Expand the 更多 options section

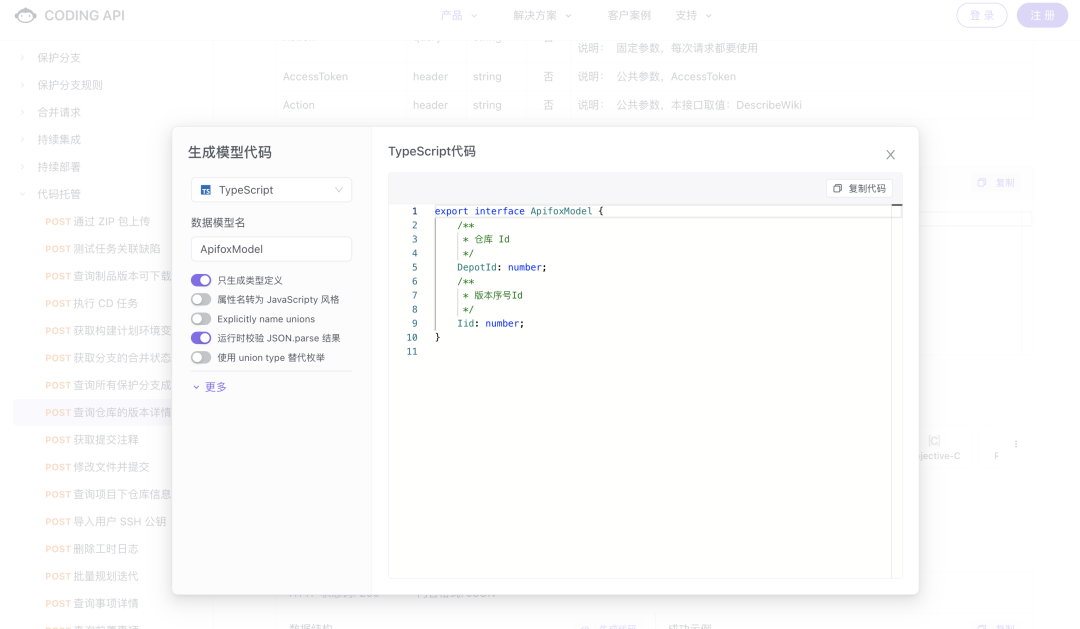[x=210, y=387]
